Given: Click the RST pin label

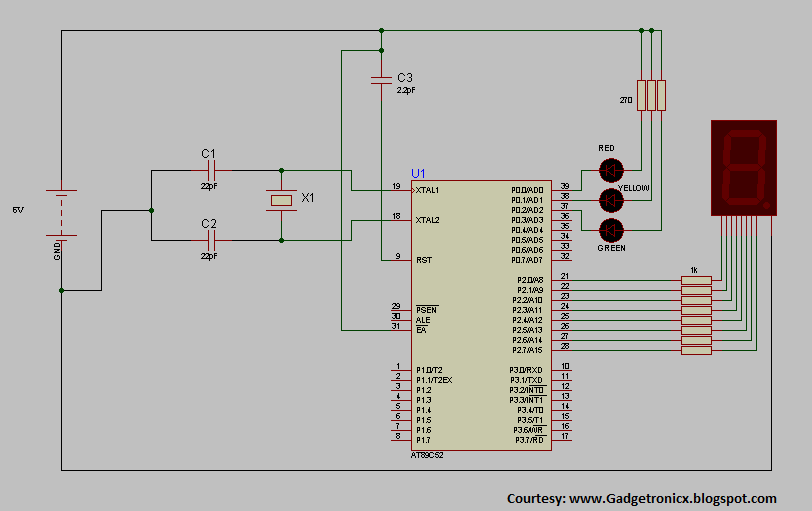Looking at the screenshot, I should pos(424,260).
